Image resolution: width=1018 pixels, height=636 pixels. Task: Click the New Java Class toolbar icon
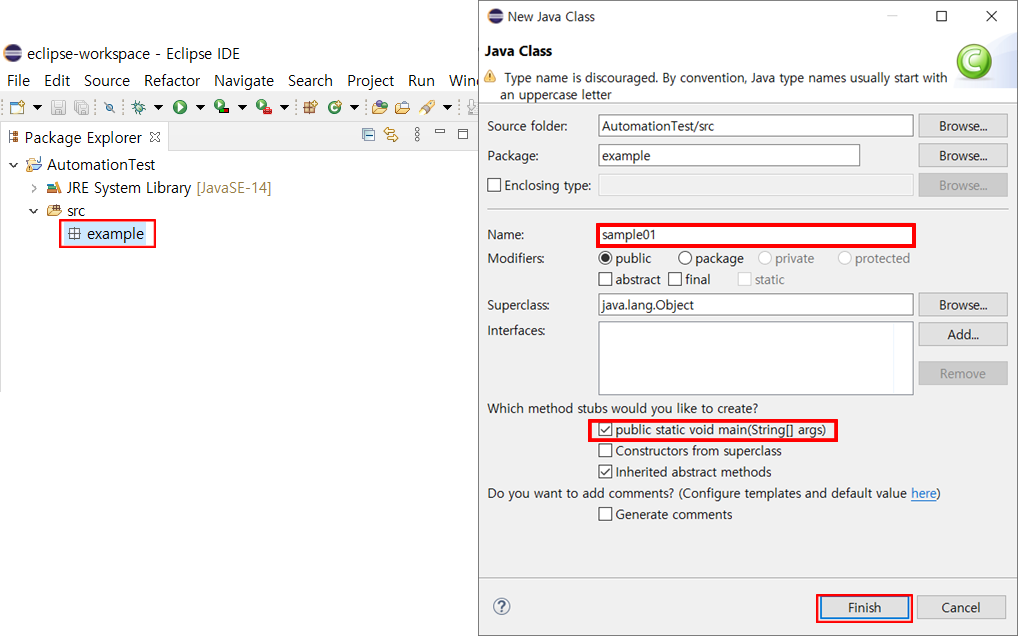(335, 107)
